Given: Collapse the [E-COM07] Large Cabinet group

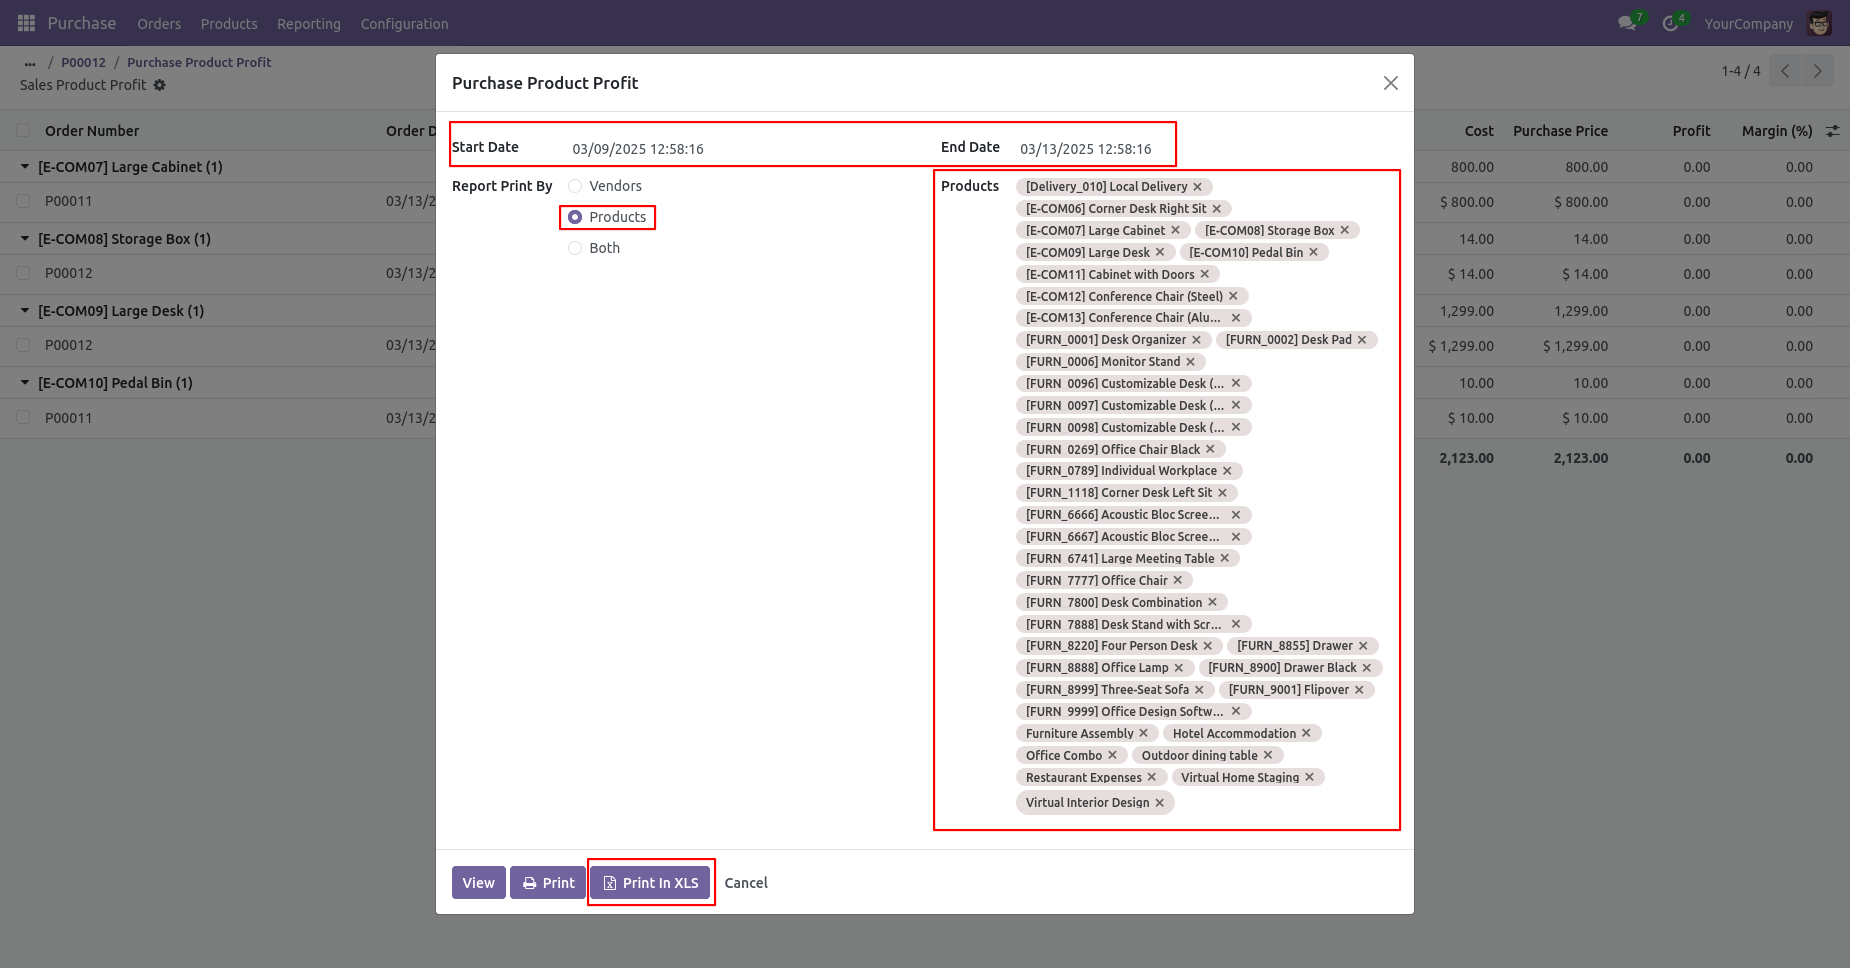Looking at the screenshot, I should pos(25,167).
